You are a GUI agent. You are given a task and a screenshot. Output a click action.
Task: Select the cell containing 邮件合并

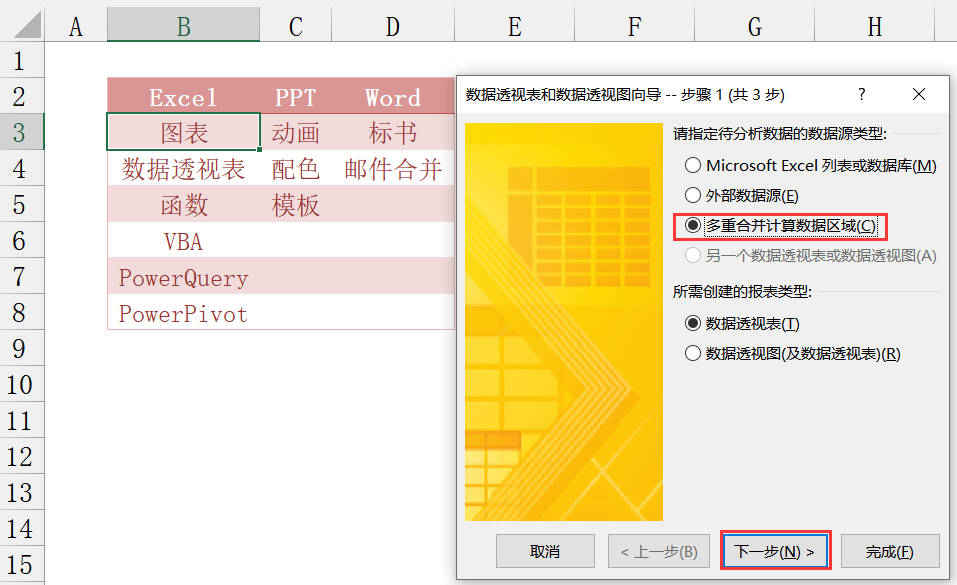click(392, 168)
